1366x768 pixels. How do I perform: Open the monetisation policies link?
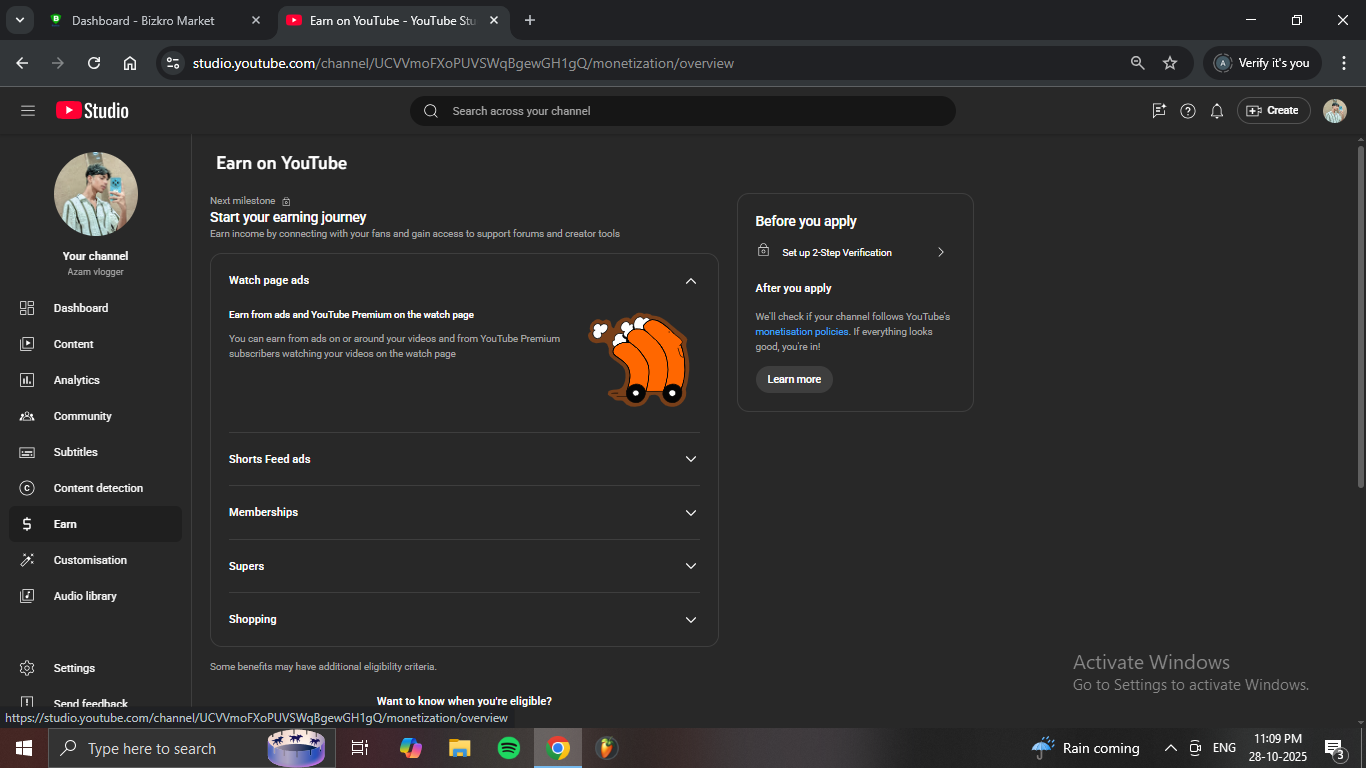point(801,332)
